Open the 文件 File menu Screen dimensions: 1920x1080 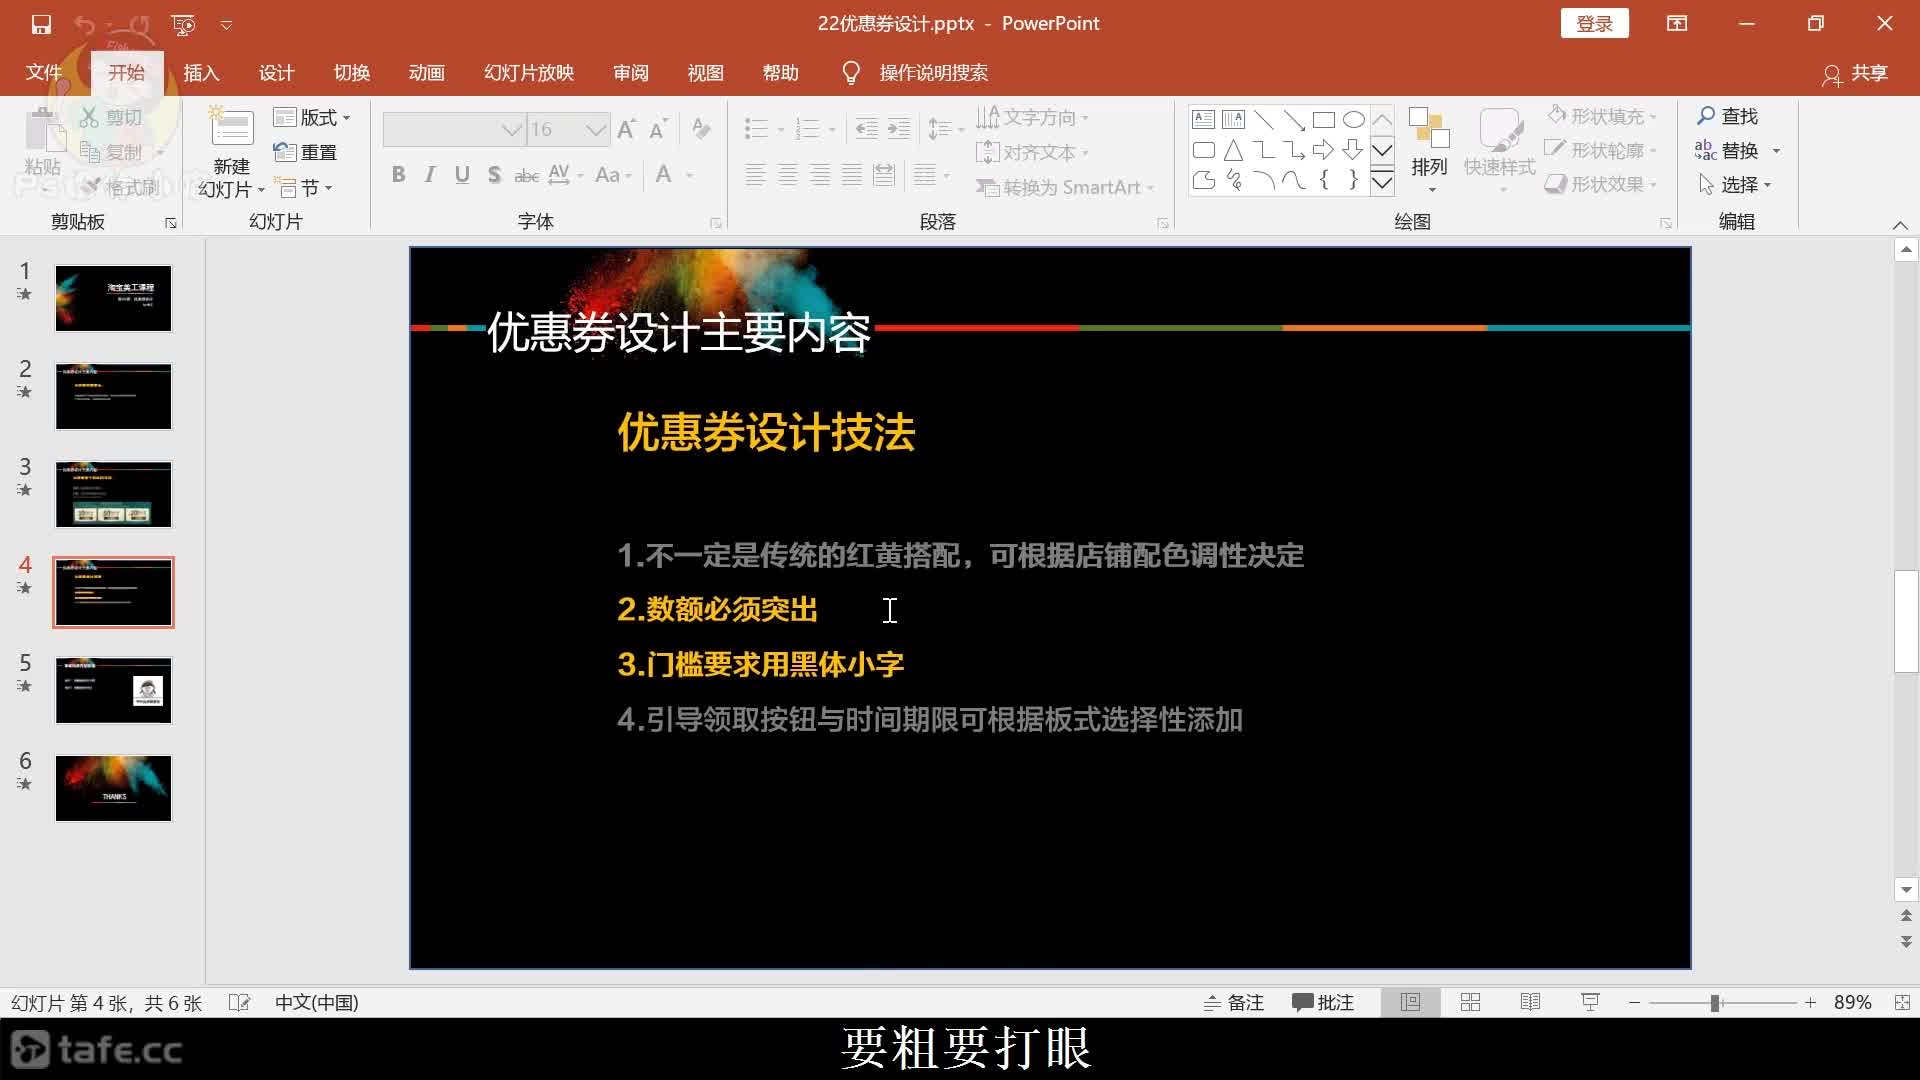click(x=44, y=73)
